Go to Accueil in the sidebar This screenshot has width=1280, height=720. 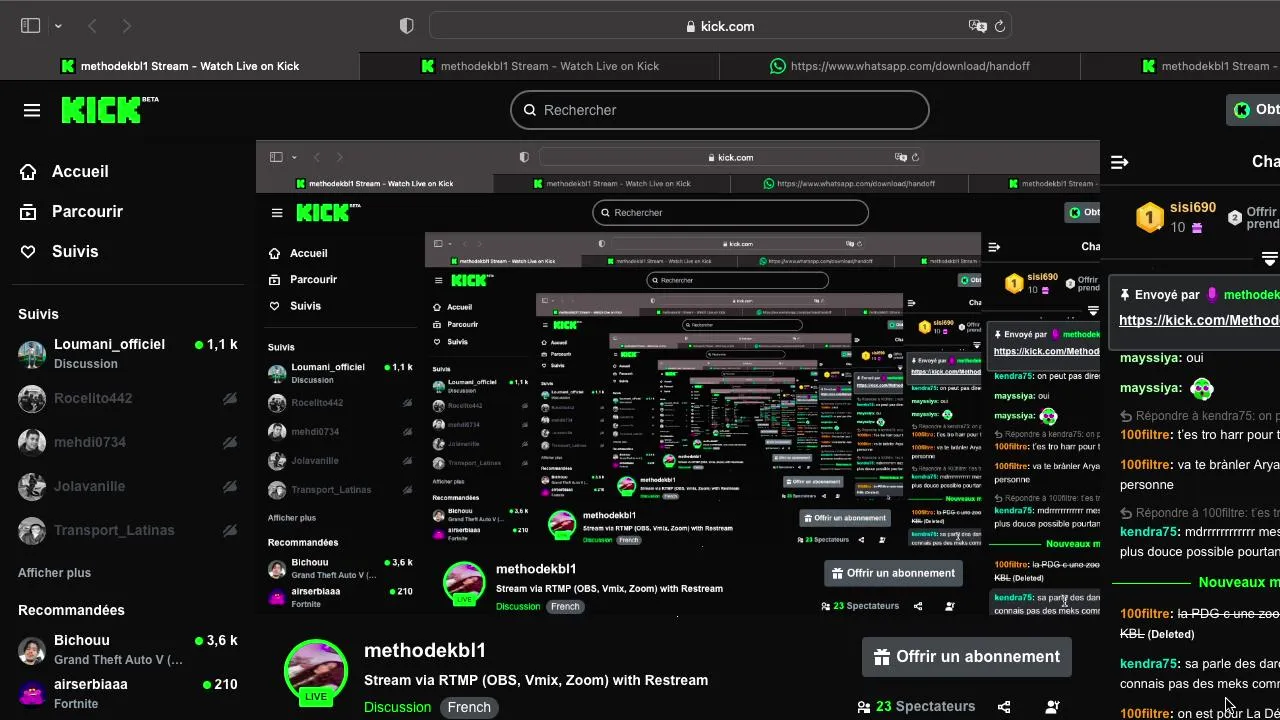click(64, 172)
